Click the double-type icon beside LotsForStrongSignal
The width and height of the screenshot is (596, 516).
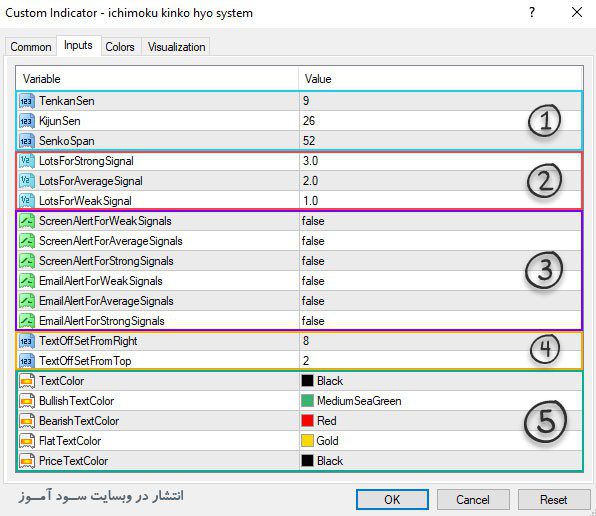click(27, 161)
